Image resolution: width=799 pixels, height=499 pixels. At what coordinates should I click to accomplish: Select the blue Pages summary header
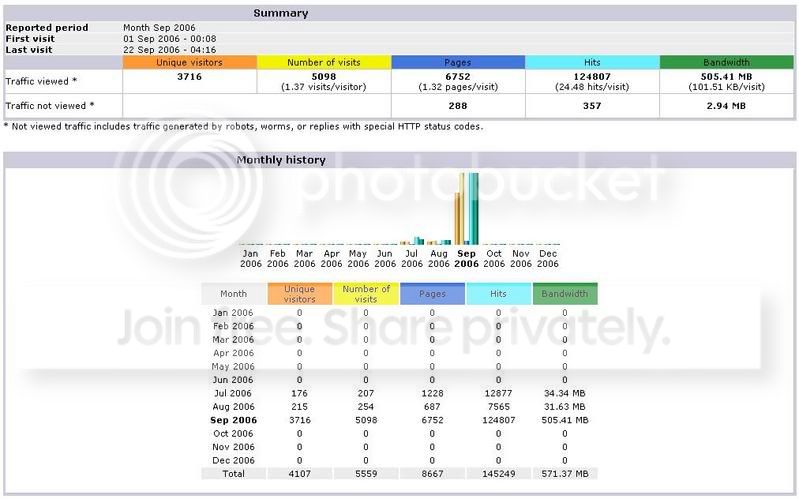458,62
